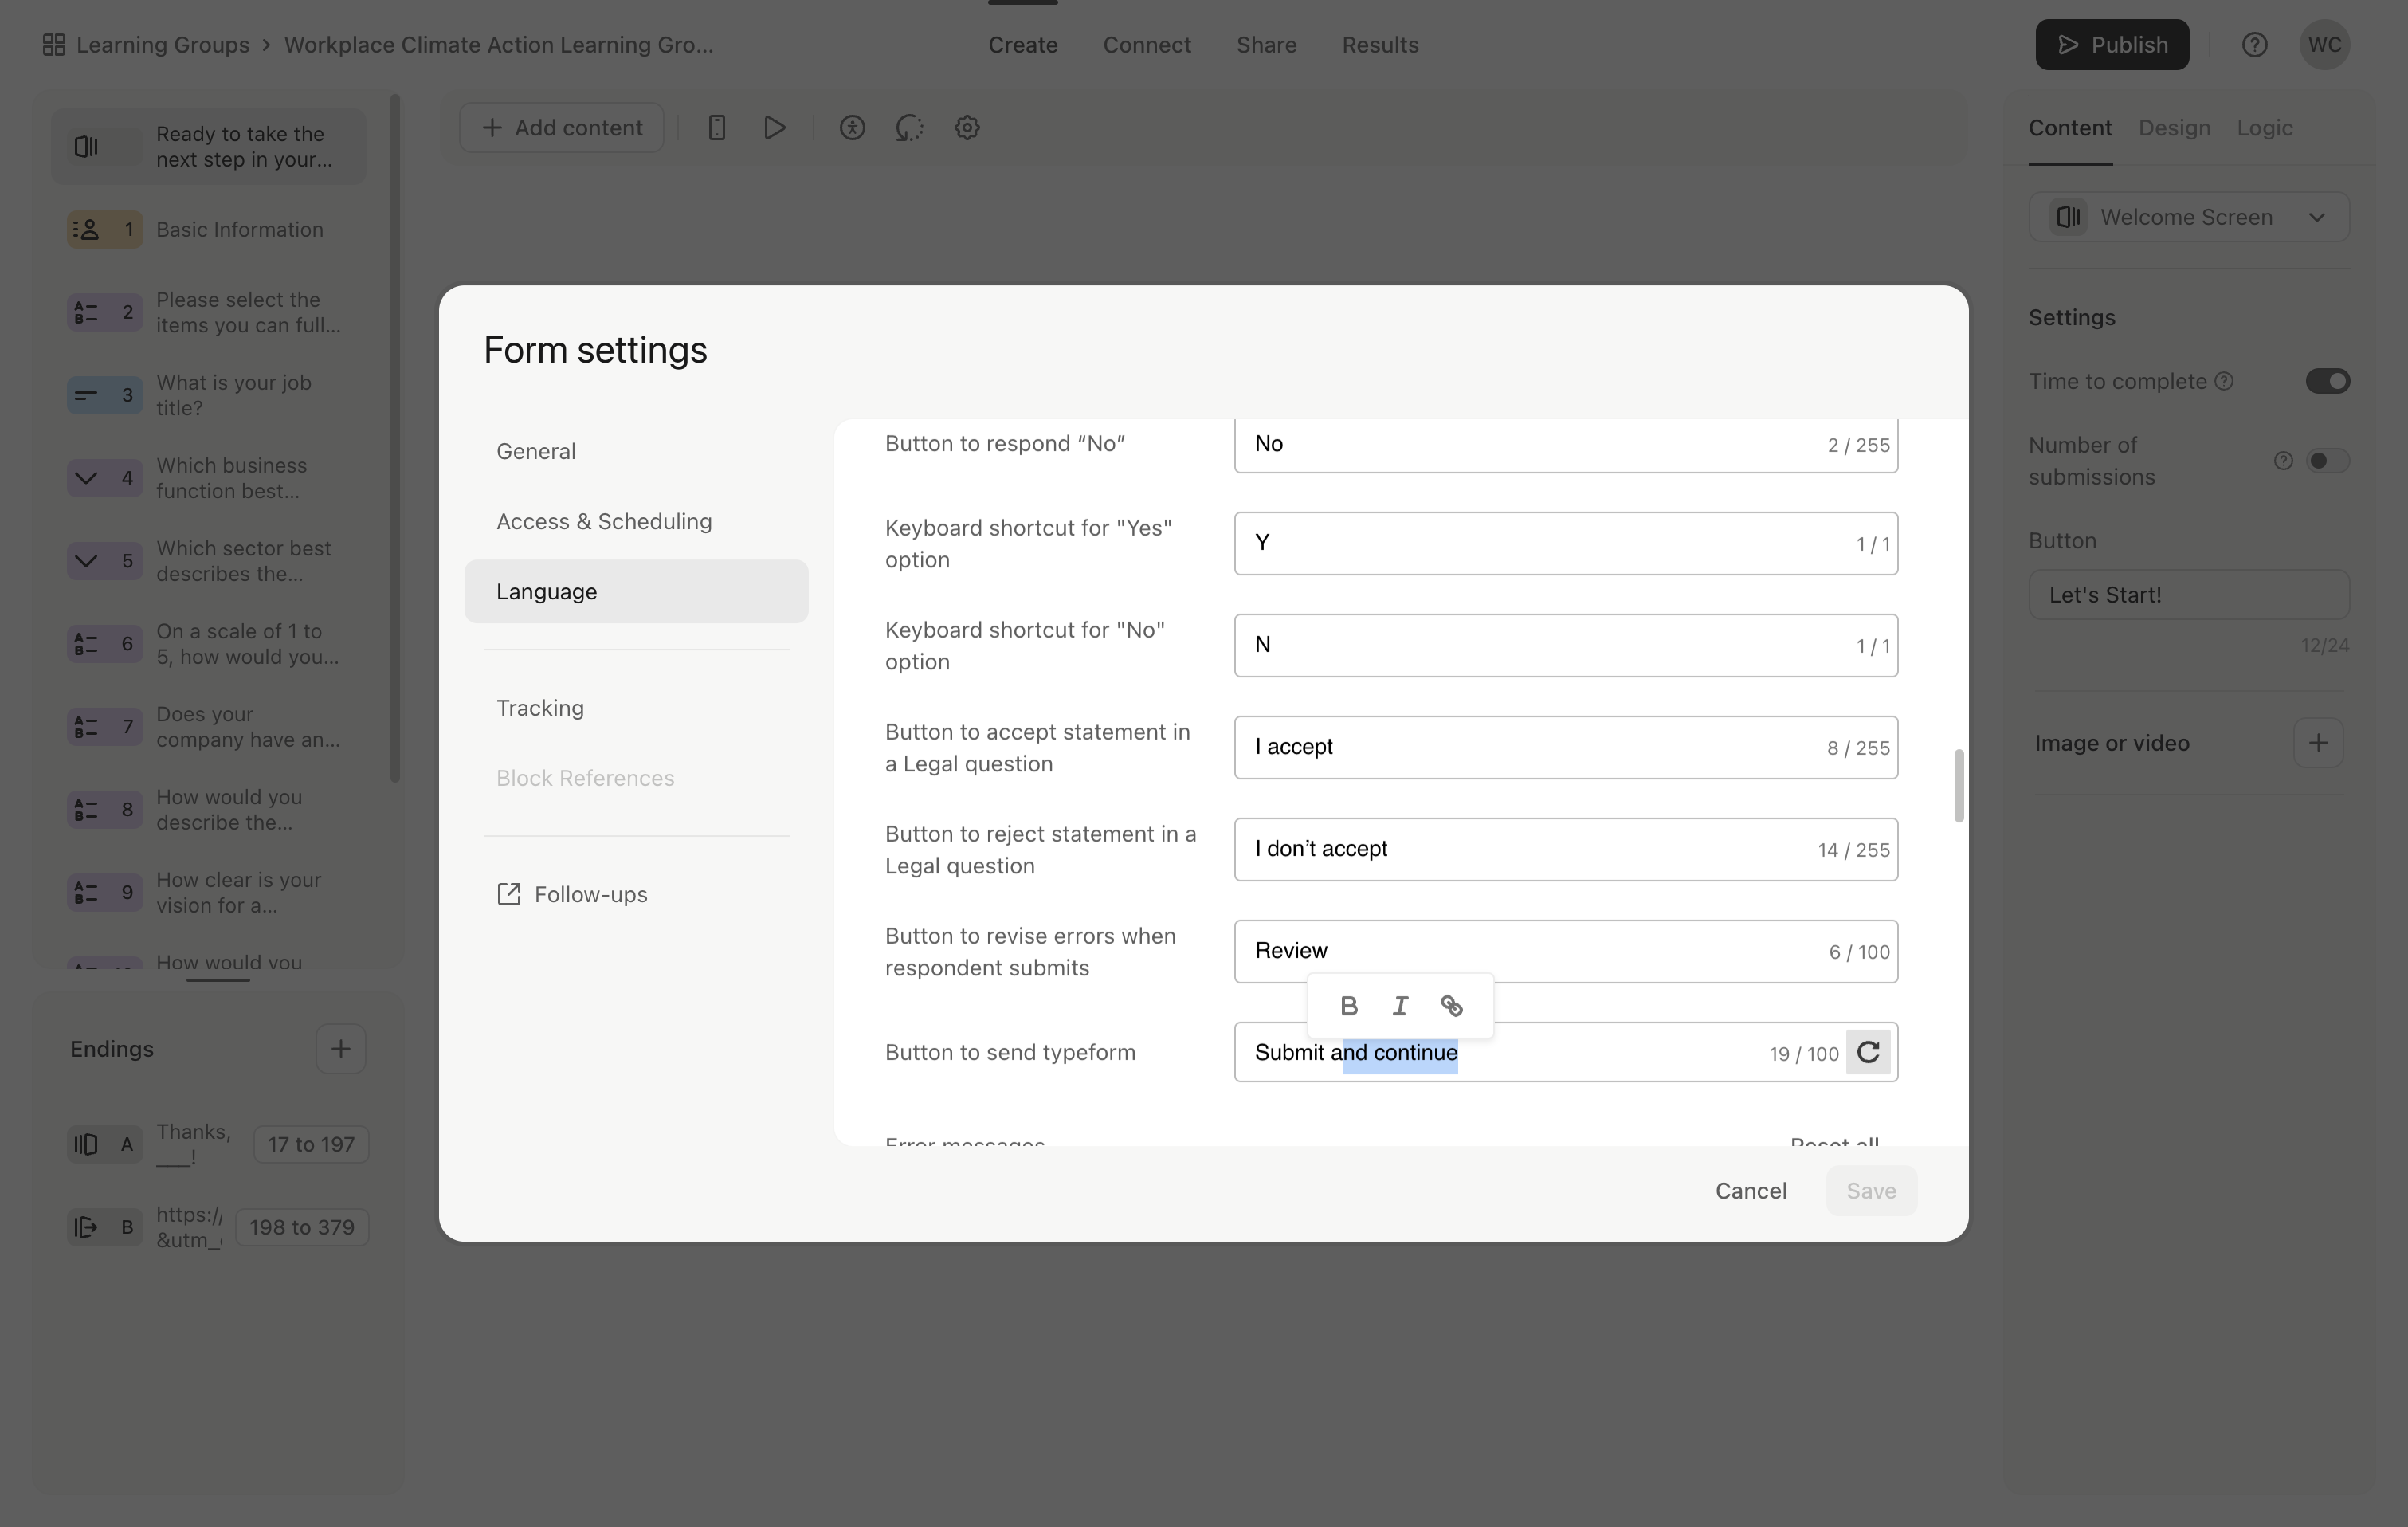Open Follow-ups external link
The image size is (2408, 1527).
coord(572,894)
